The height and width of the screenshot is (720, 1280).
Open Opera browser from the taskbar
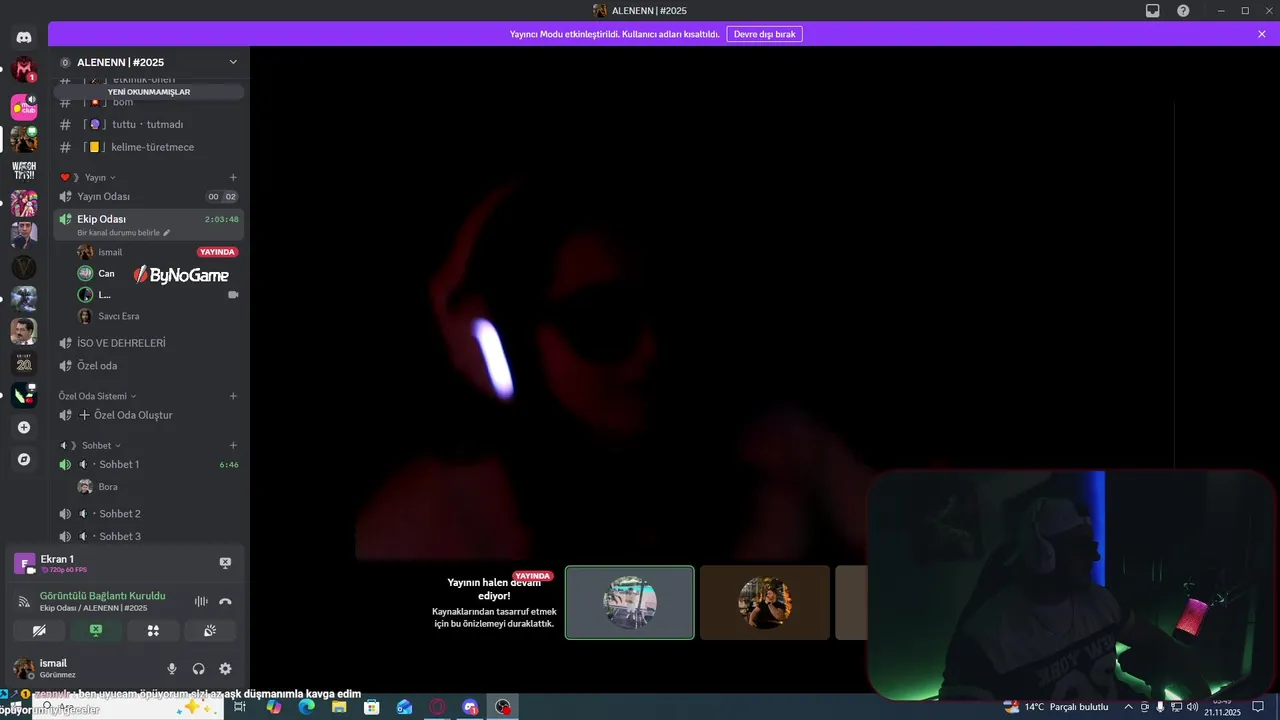[x=437, y=707]
